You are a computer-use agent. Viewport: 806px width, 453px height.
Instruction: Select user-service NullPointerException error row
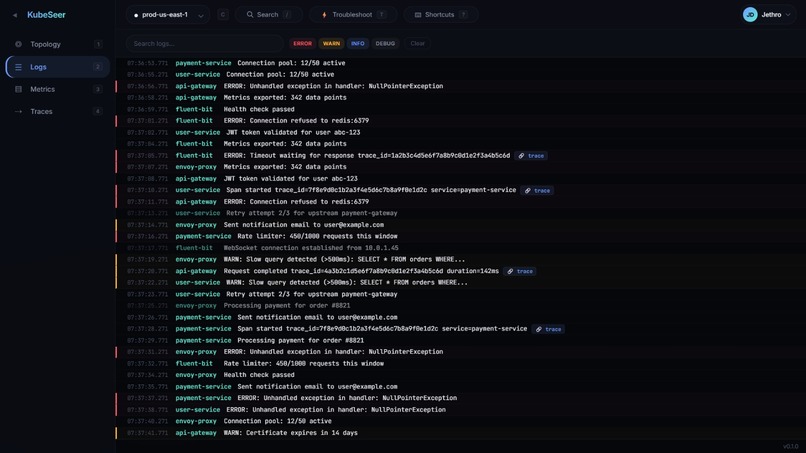461,410
